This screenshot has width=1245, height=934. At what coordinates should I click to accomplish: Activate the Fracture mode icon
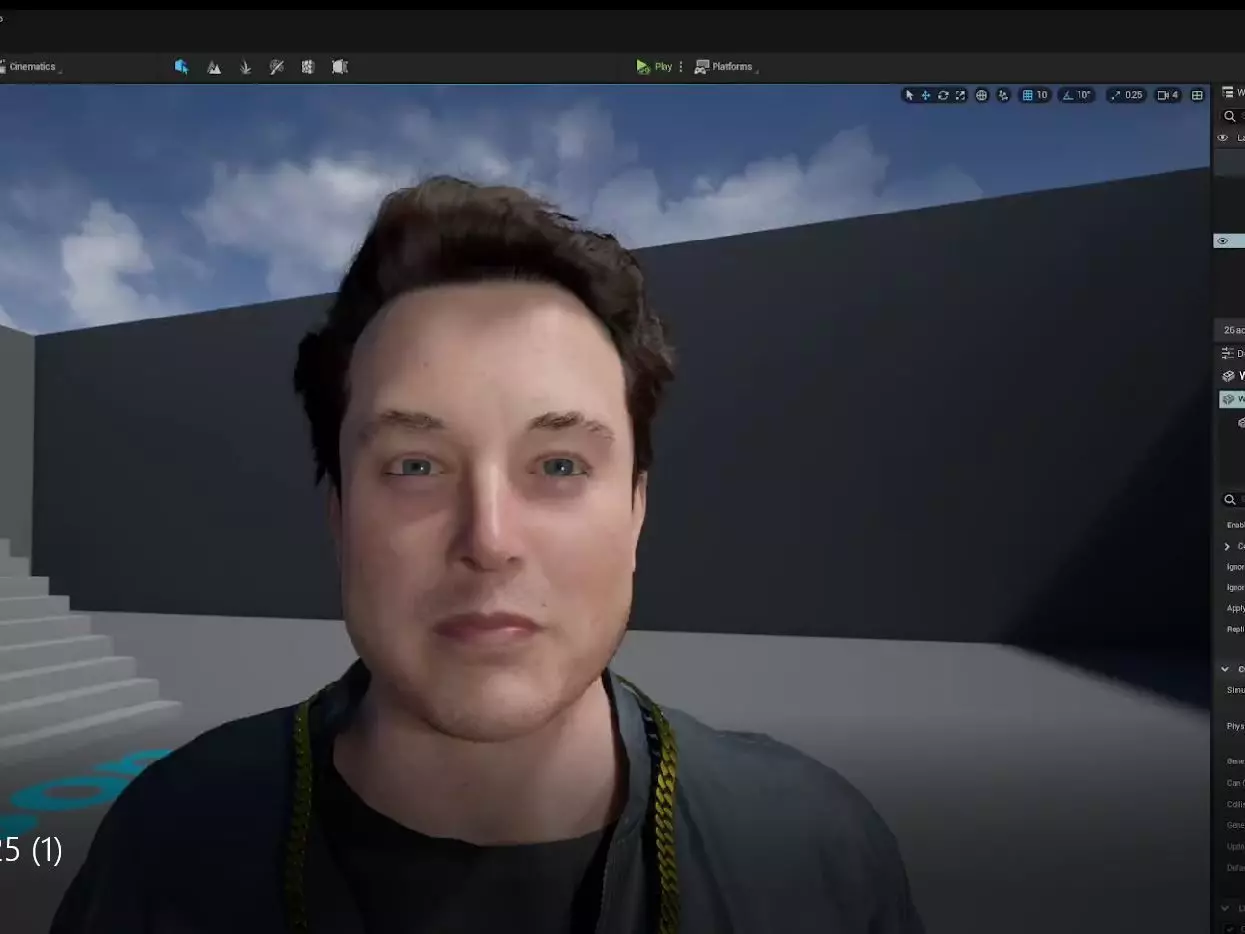(x=308, y=67)
